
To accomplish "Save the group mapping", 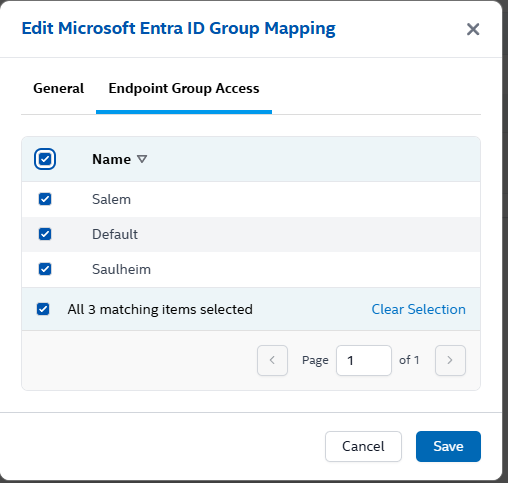I will point(448,446).
